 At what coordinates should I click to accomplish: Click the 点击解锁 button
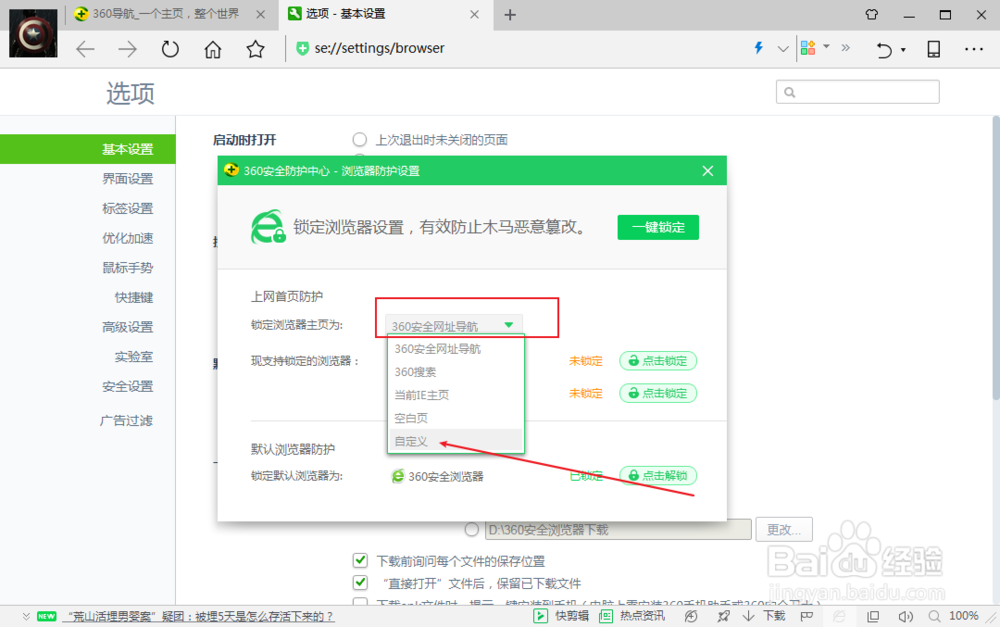658,476
